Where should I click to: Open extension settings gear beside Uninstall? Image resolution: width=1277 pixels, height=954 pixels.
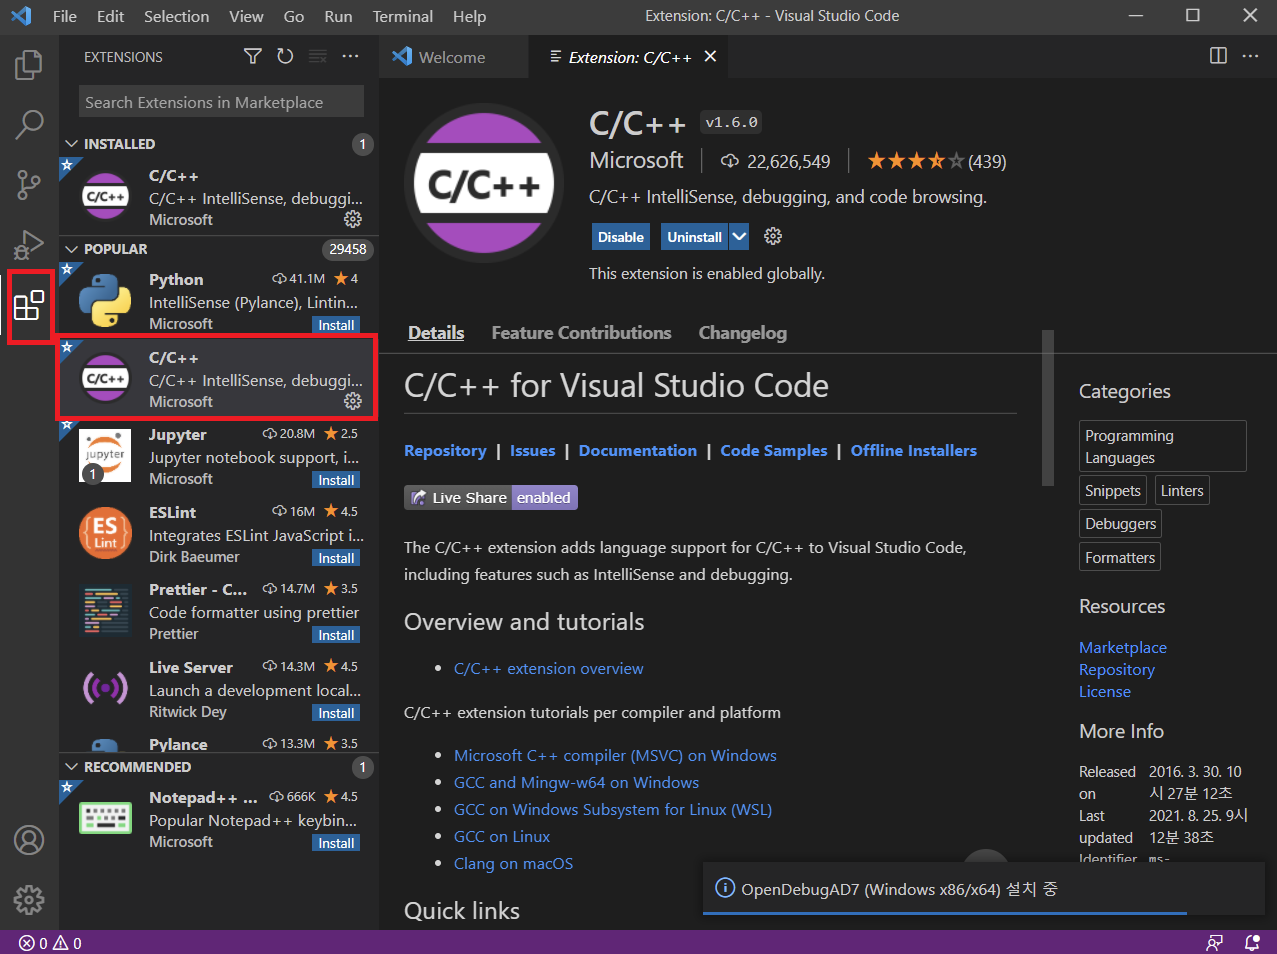click(773, 237)
